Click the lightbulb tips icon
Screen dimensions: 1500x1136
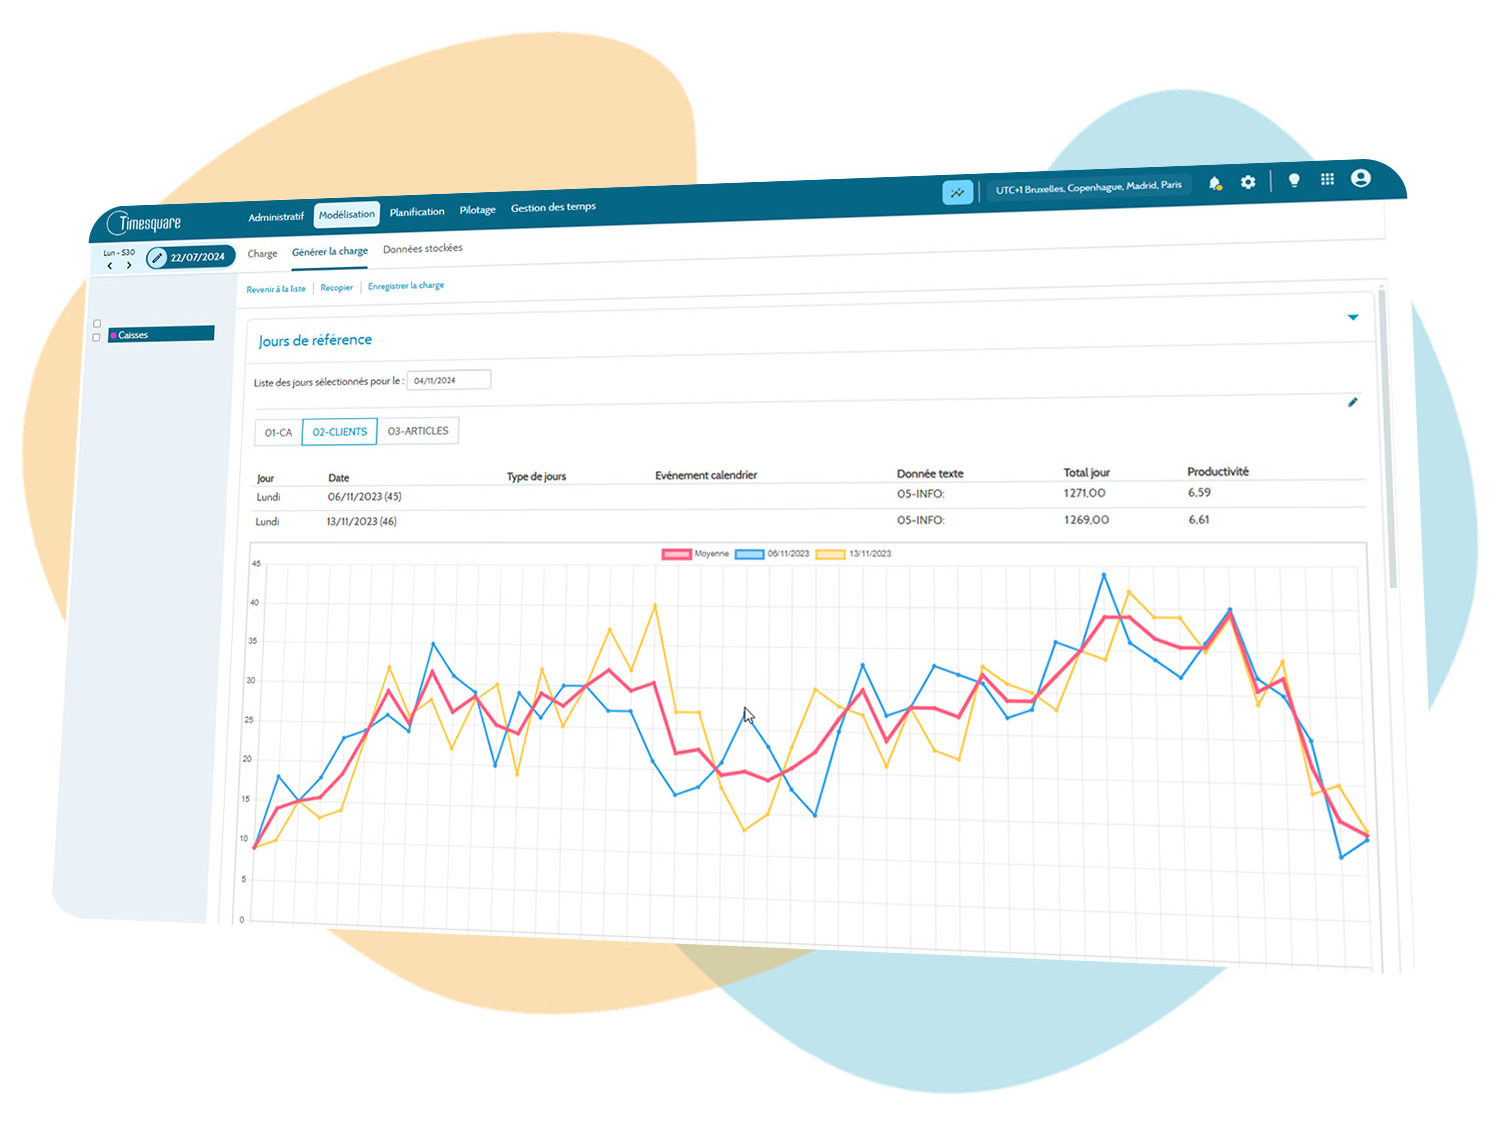[1294, 180]
